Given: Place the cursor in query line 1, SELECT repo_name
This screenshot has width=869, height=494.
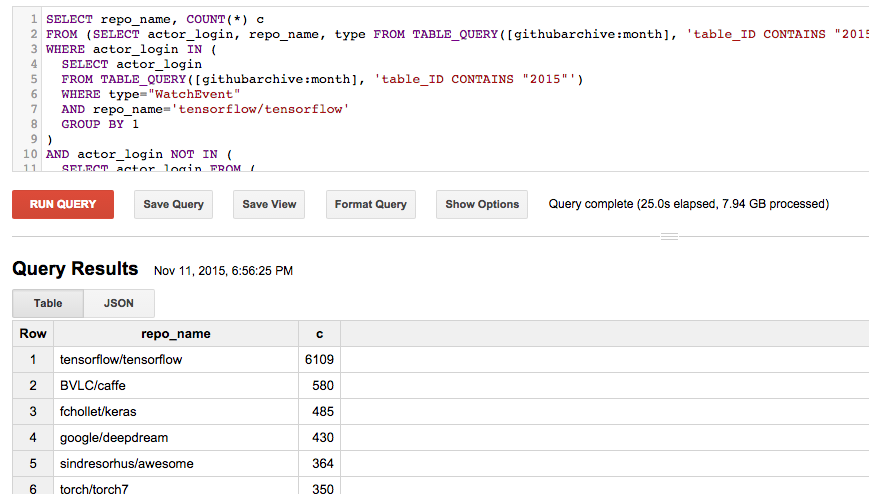Looking at the screenshot, I should pos(155,19).
